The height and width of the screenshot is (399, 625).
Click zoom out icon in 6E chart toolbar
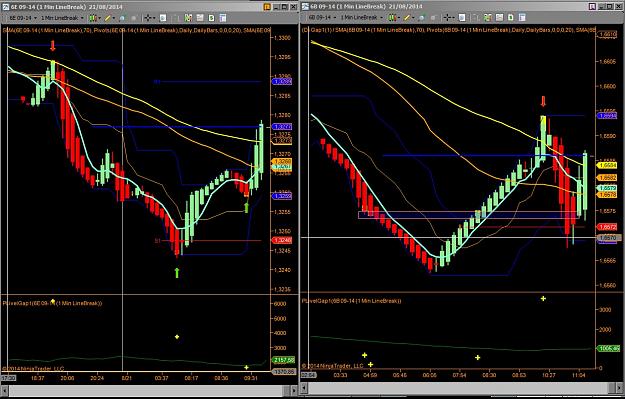[134, 18]
